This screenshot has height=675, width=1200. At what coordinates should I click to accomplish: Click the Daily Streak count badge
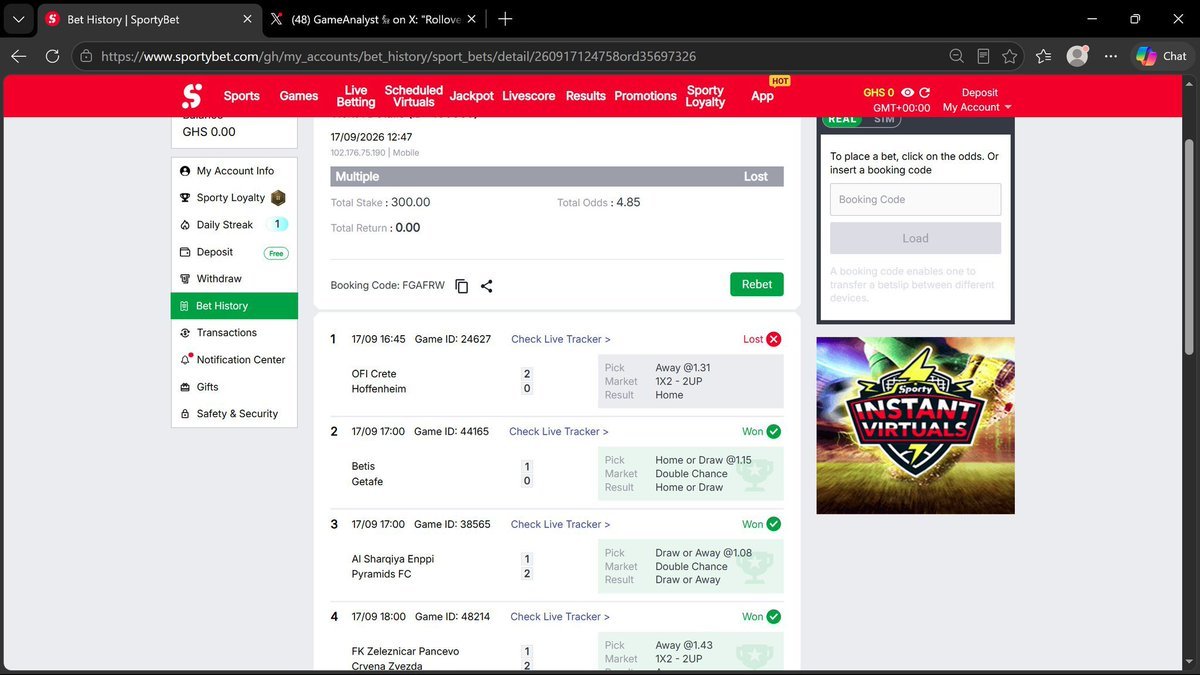[x=278, y=225]
